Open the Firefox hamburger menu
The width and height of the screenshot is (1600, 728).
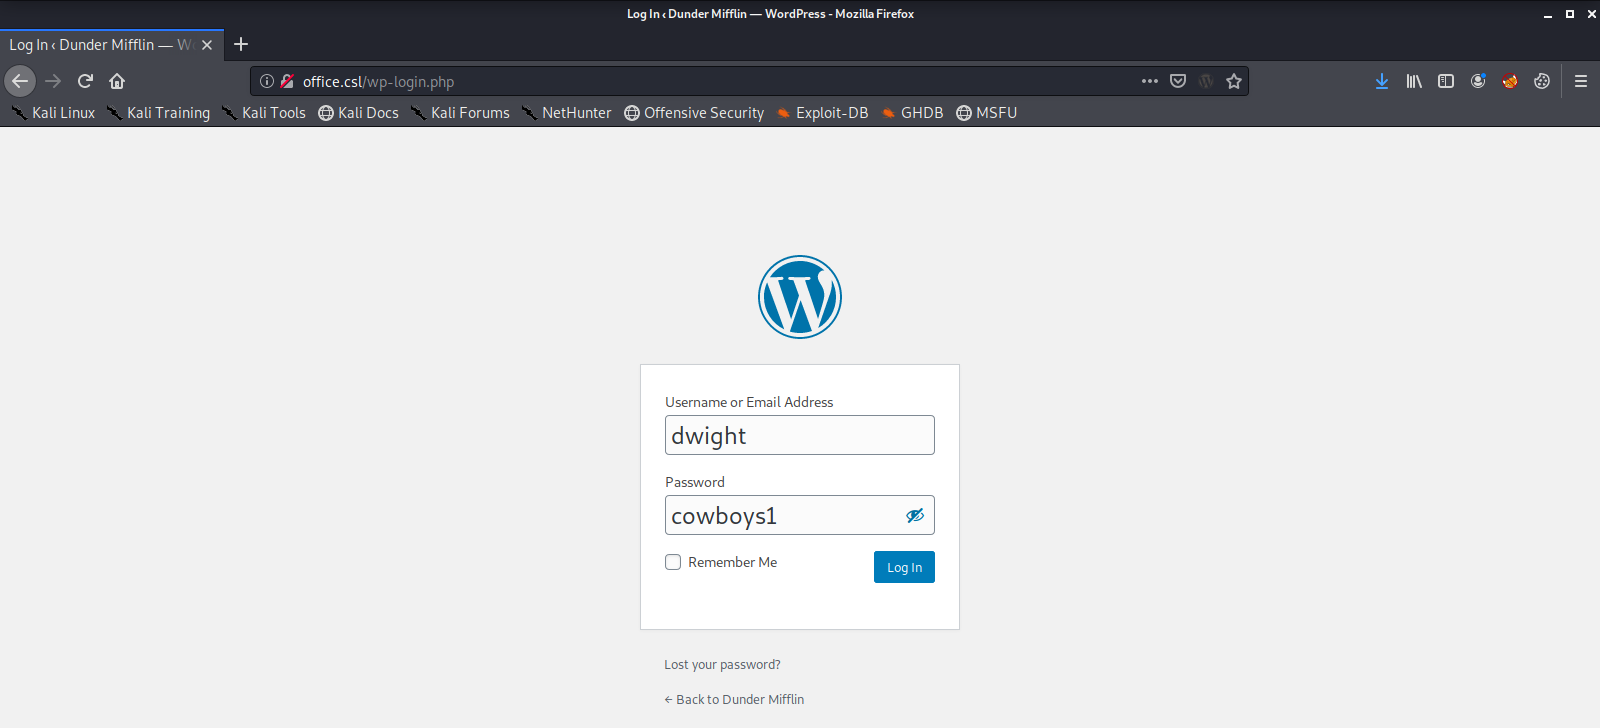[x=1581, y=81]
